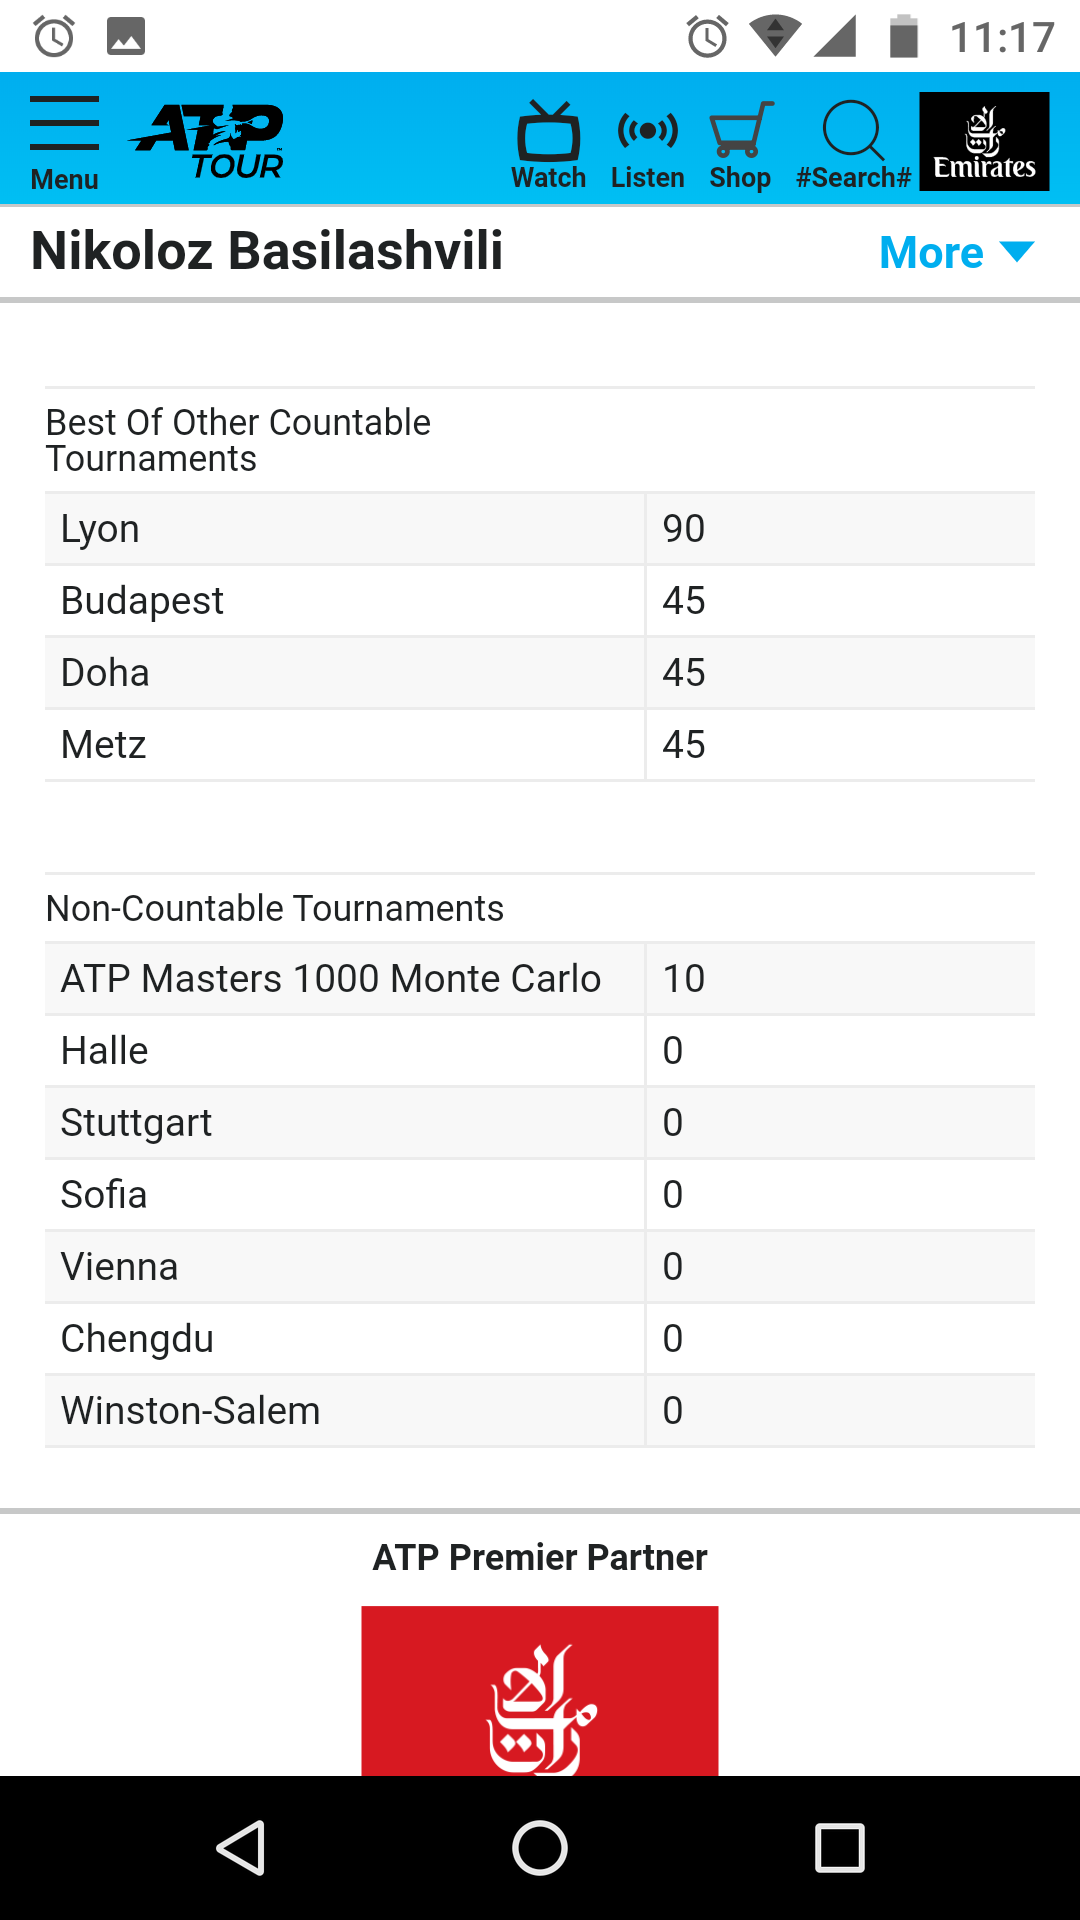Image resolution: width=1080 pixels, height=1920 pixels.
Task: Open the recent apps square button
Action: pyautogui.click(x=840, y=1847)
